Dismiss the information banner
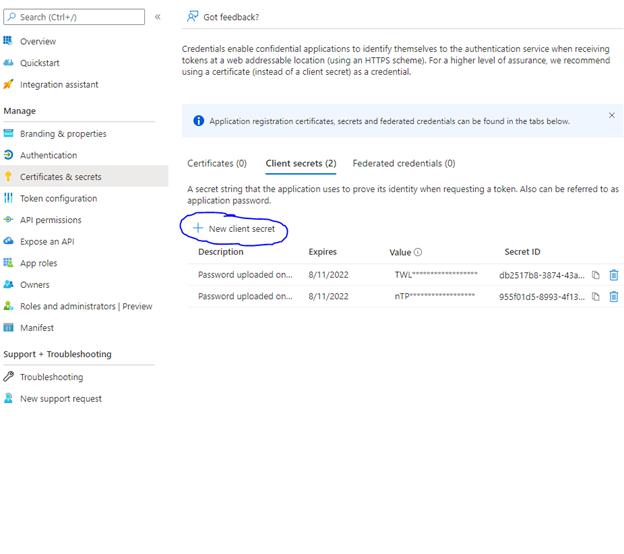This screenshot has height=554, width=624. [612, 116]
